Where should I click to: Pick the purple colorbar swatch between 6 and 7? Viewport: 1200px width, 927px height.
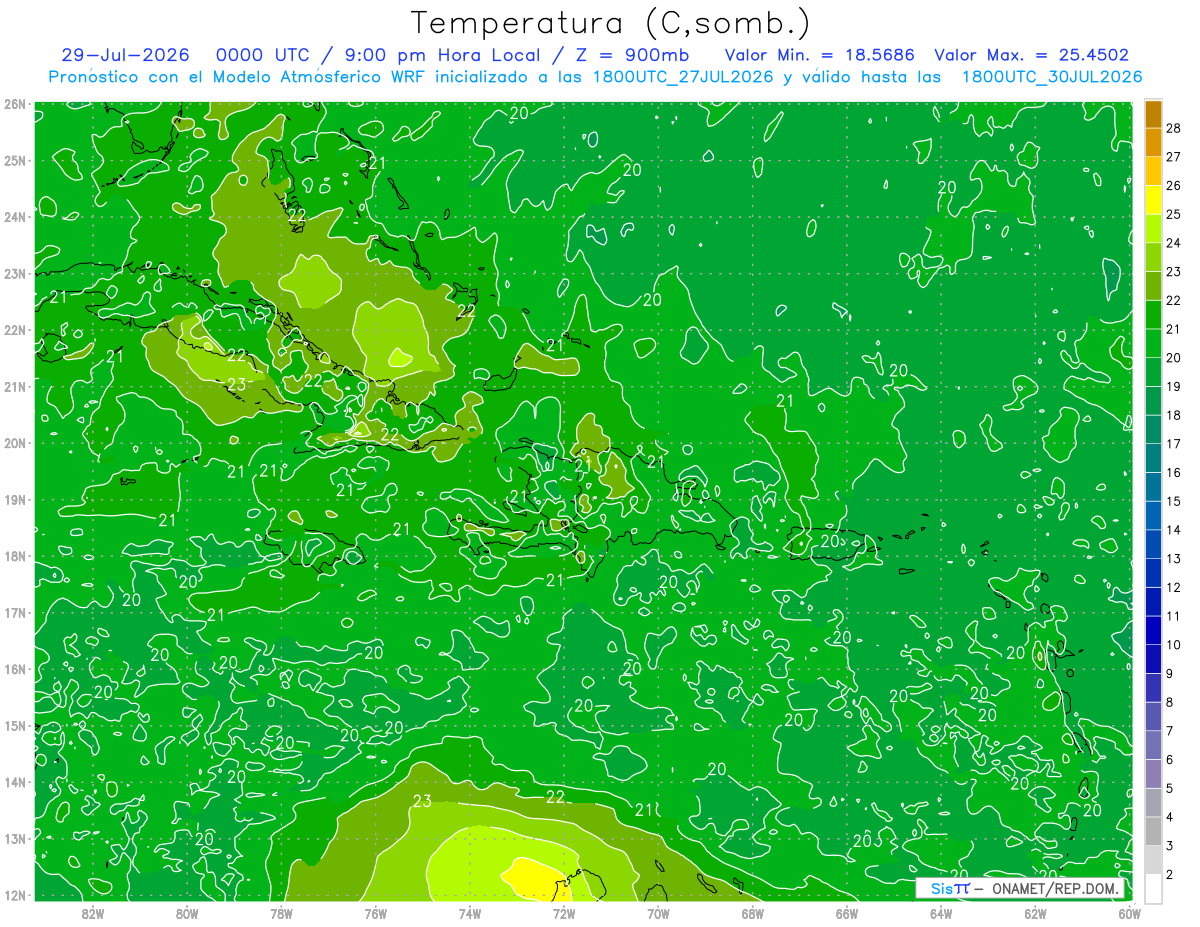point(1153,745)
